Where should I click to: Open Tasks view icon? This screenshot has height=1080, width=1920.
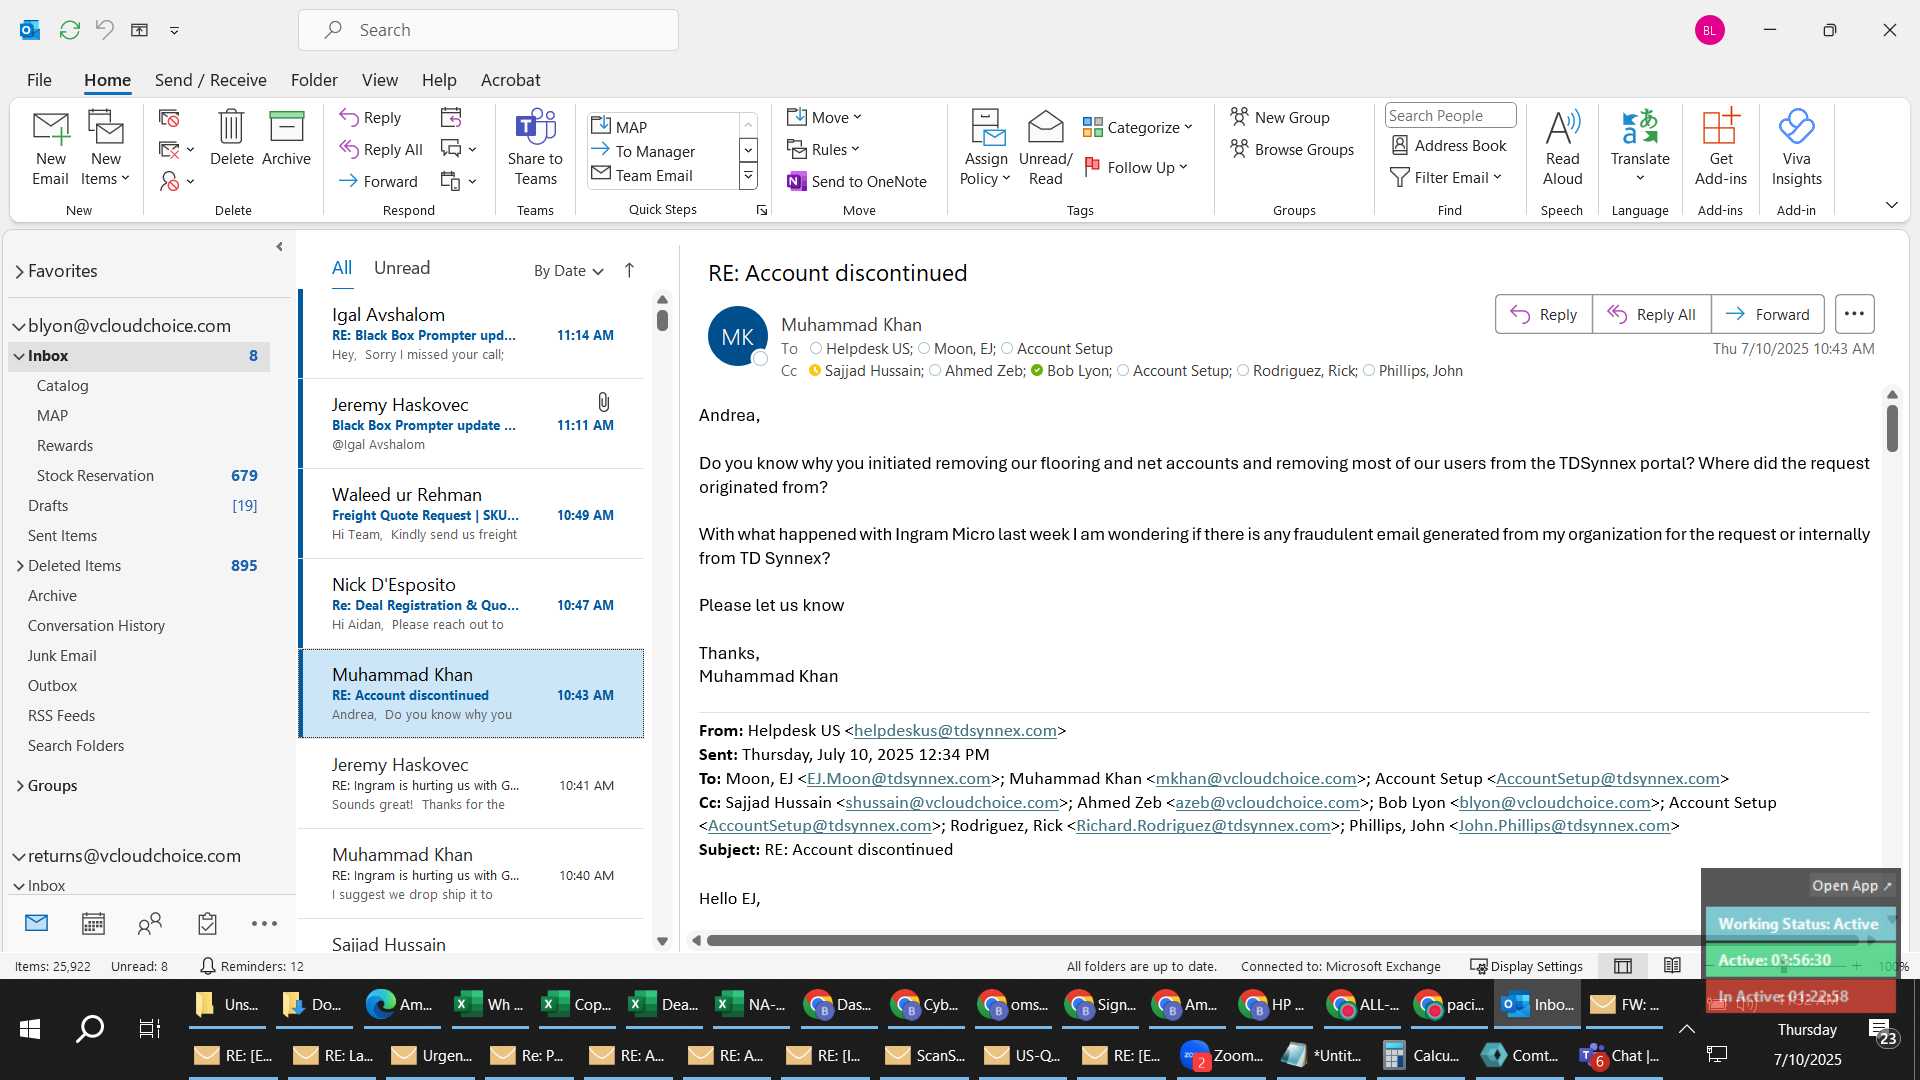(x=207, y=923)
